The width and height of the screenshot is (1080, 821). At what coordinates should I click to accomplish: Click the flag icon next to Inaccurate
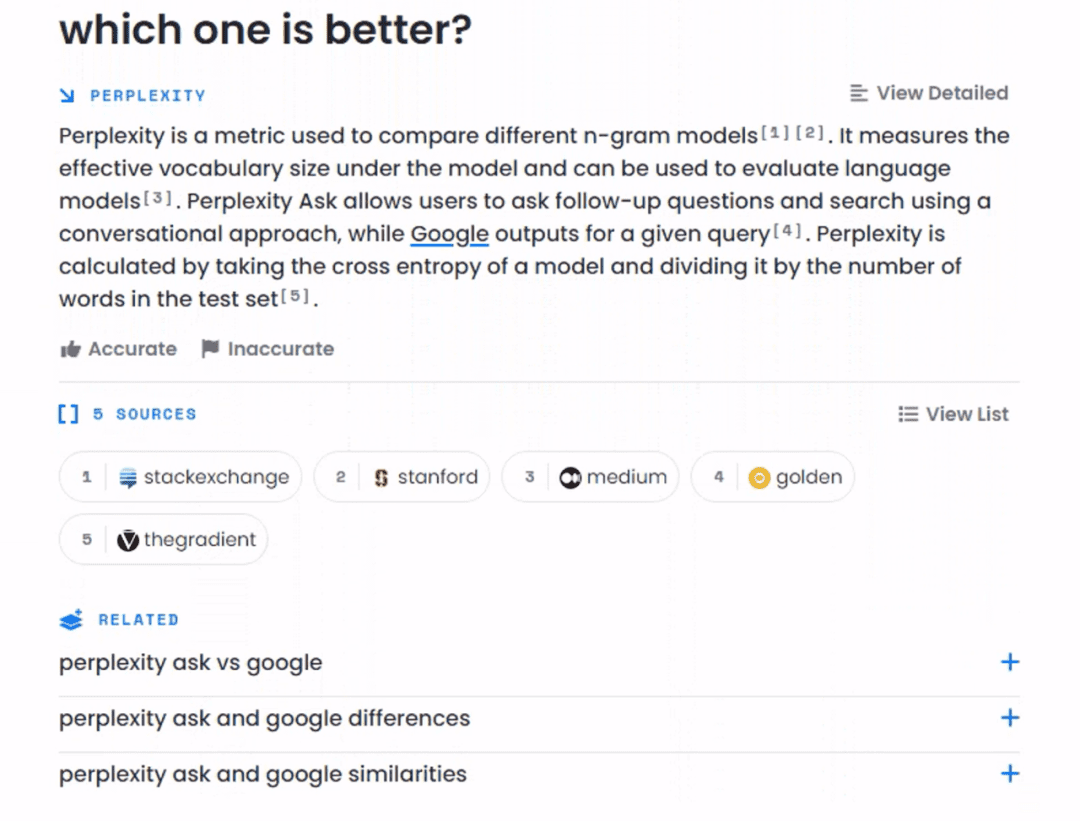pyautogui.click(x=209, y=348)
